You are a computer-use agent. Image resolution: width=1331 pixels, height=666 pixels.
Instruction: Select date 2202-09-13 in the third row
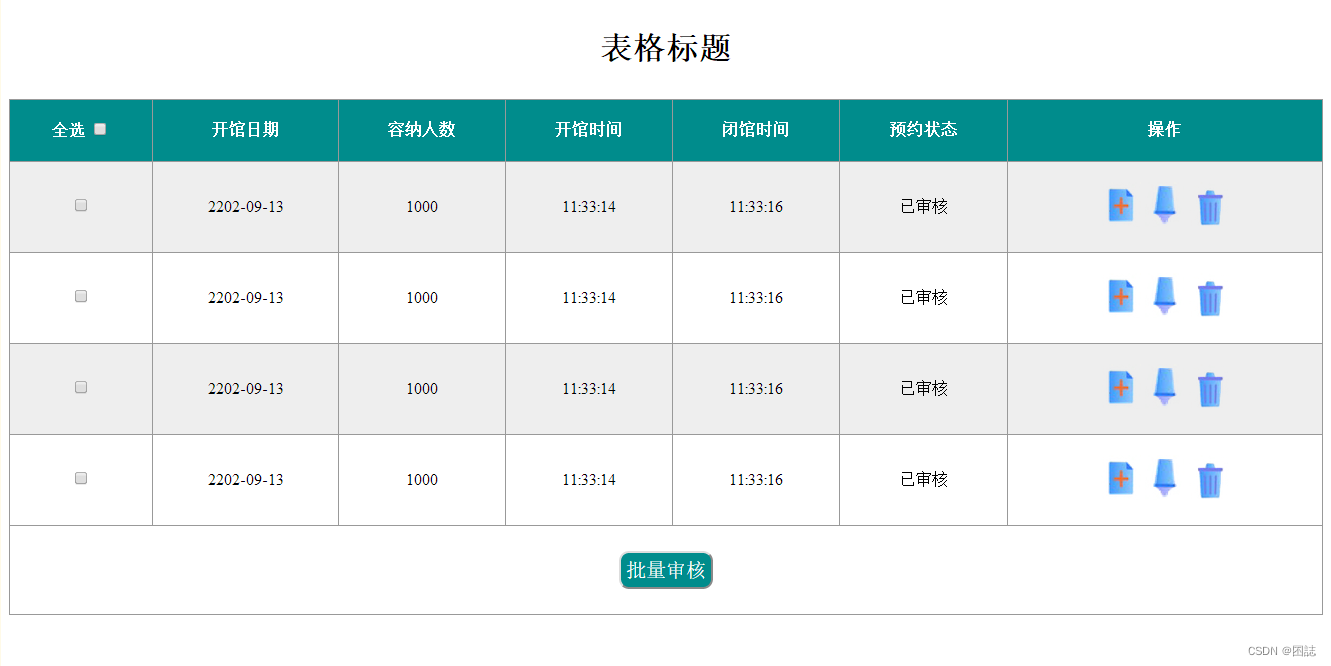(x=246, y=389)
